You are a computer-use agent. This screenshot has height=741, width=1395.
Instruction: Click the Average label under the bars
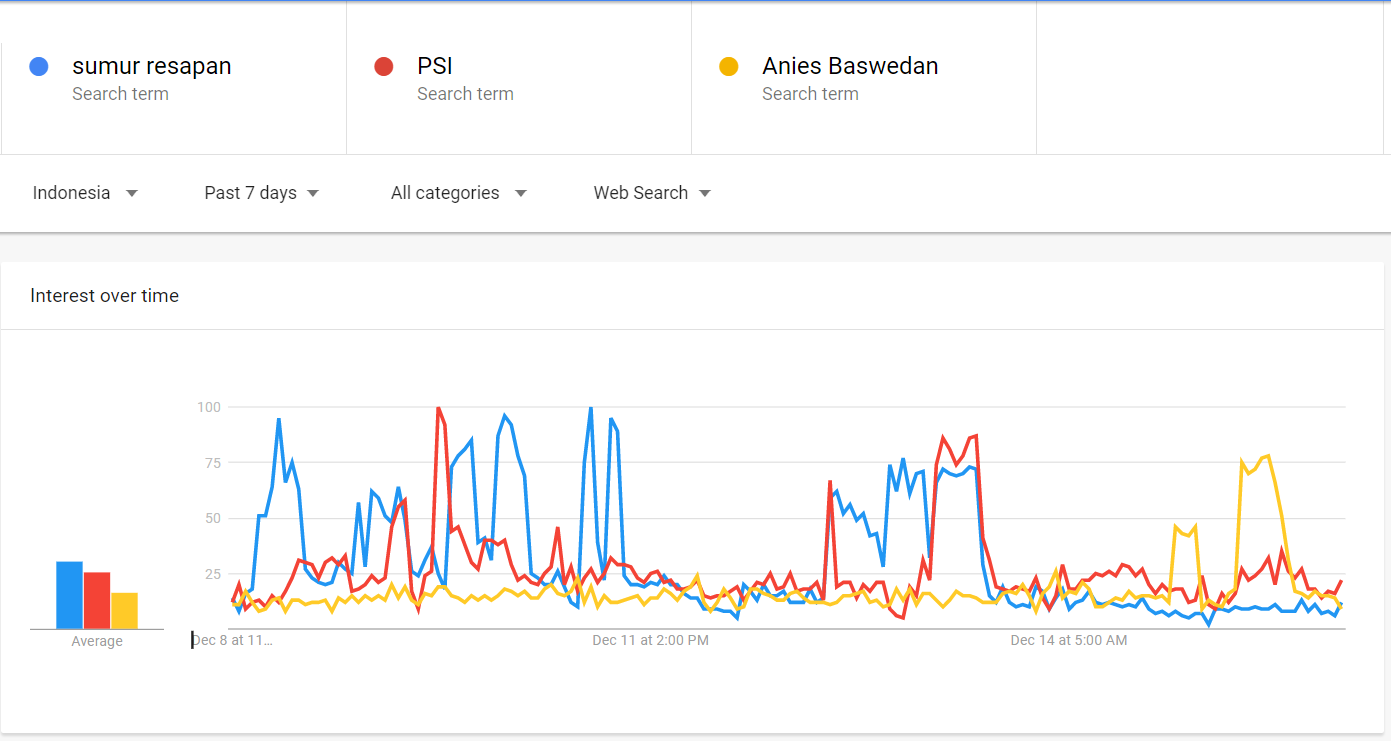point(97,642)
